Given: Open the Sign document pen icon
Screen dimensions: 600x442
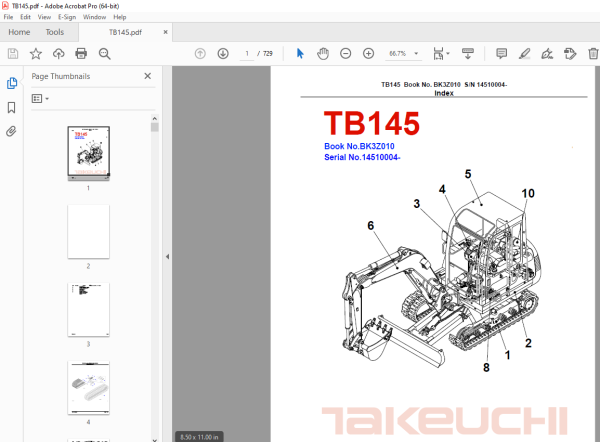Looking at the screenshot, I should (x=547, y=54).
